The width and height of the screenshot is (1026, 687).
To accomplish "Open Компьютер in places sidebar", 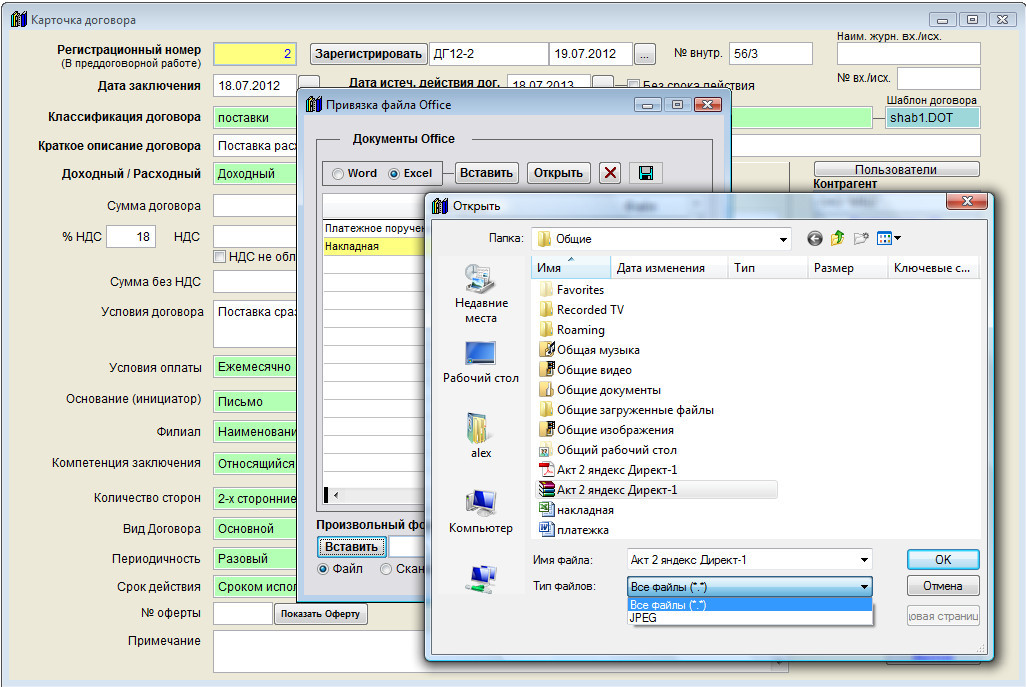I will click(x=481, y=510).
